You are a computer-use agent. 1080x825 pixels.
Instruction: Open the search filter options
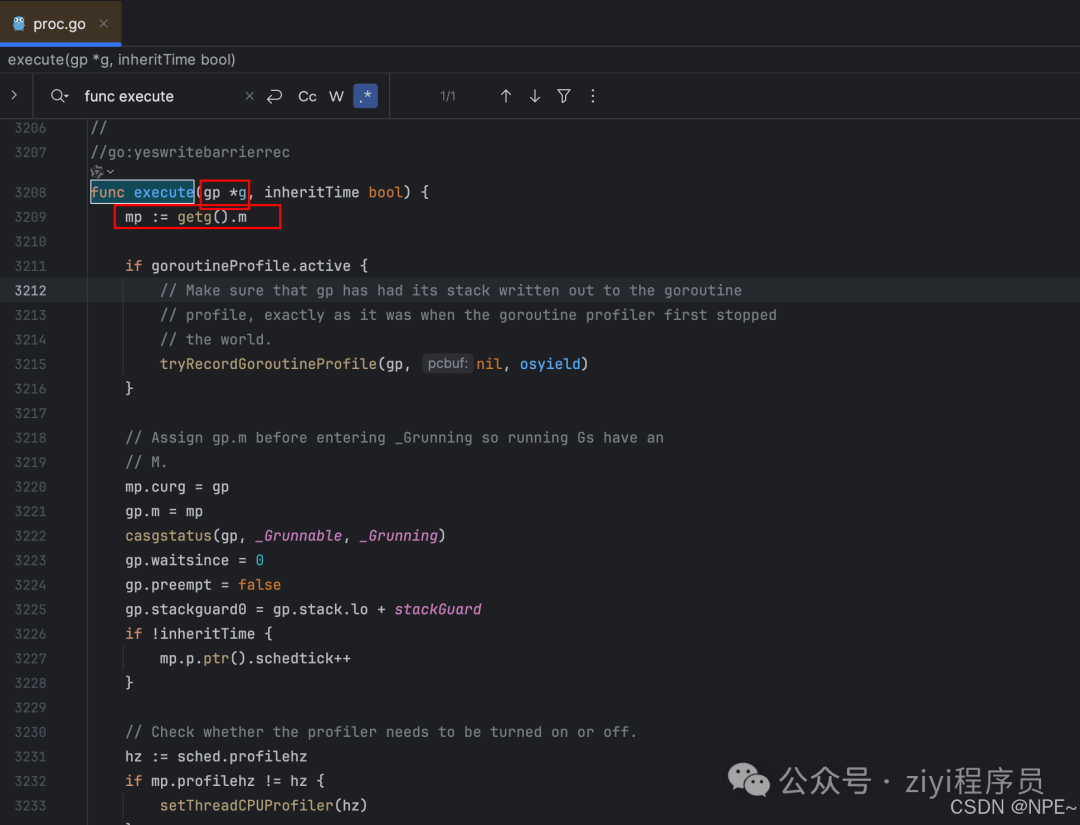[x=564, y=96]
